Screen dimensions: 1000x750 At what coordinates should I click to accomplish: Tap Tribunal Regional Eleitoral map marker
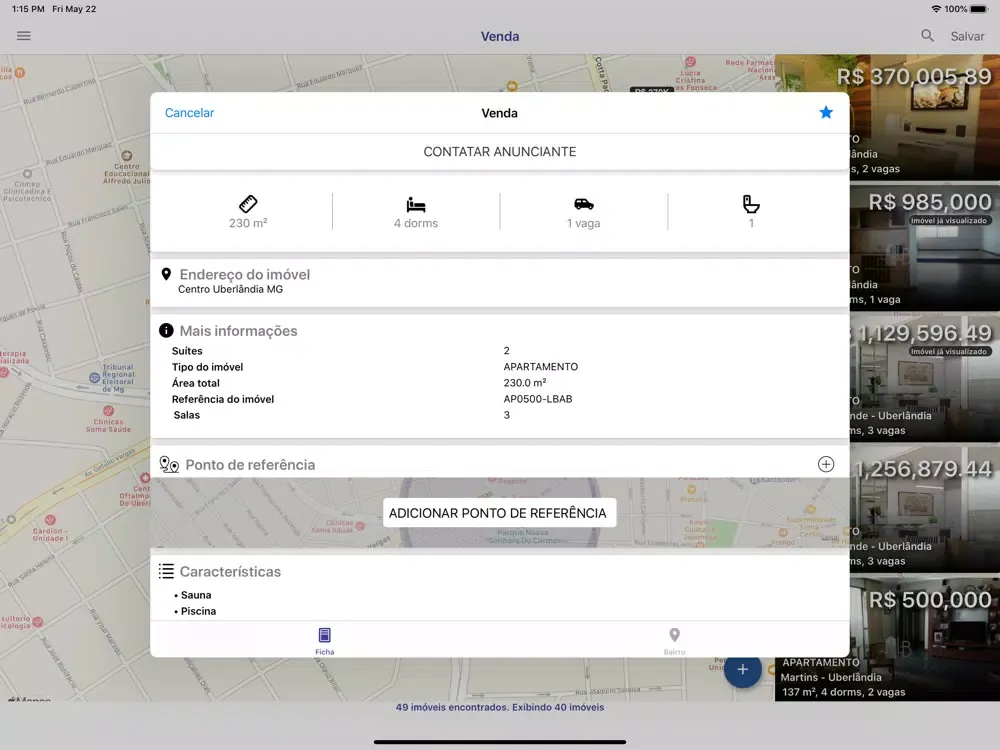[x=94, y=378]
